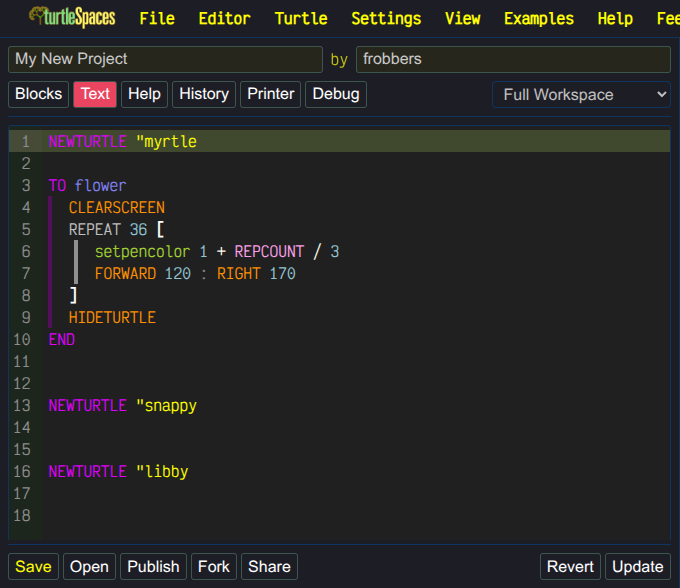Open the View menu
Viewport: 680px width, 588px height.
462,19
